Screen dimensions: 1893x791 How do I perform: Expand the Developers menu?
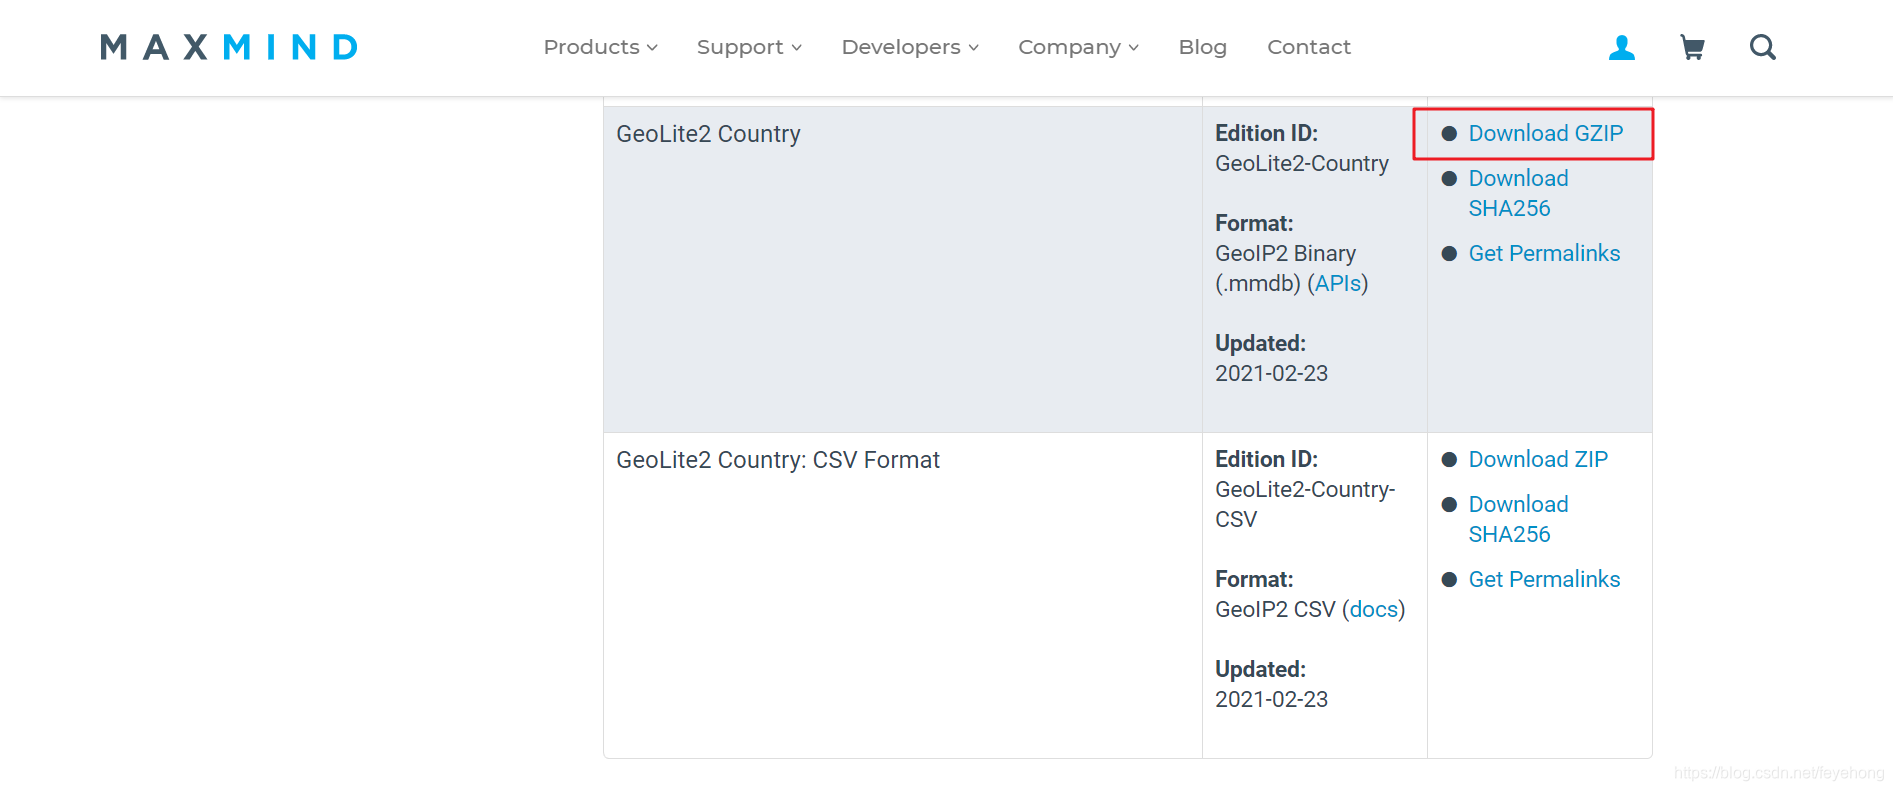click(x=910, y=47)
